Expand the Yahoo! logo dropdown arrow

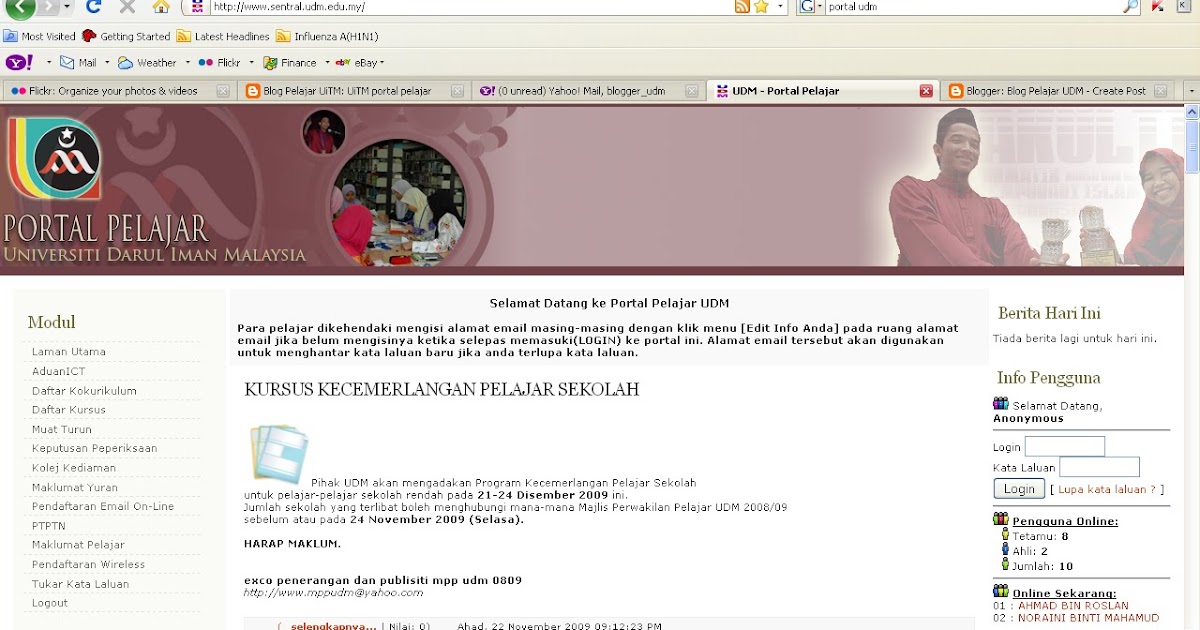click(x=48, y=62)
